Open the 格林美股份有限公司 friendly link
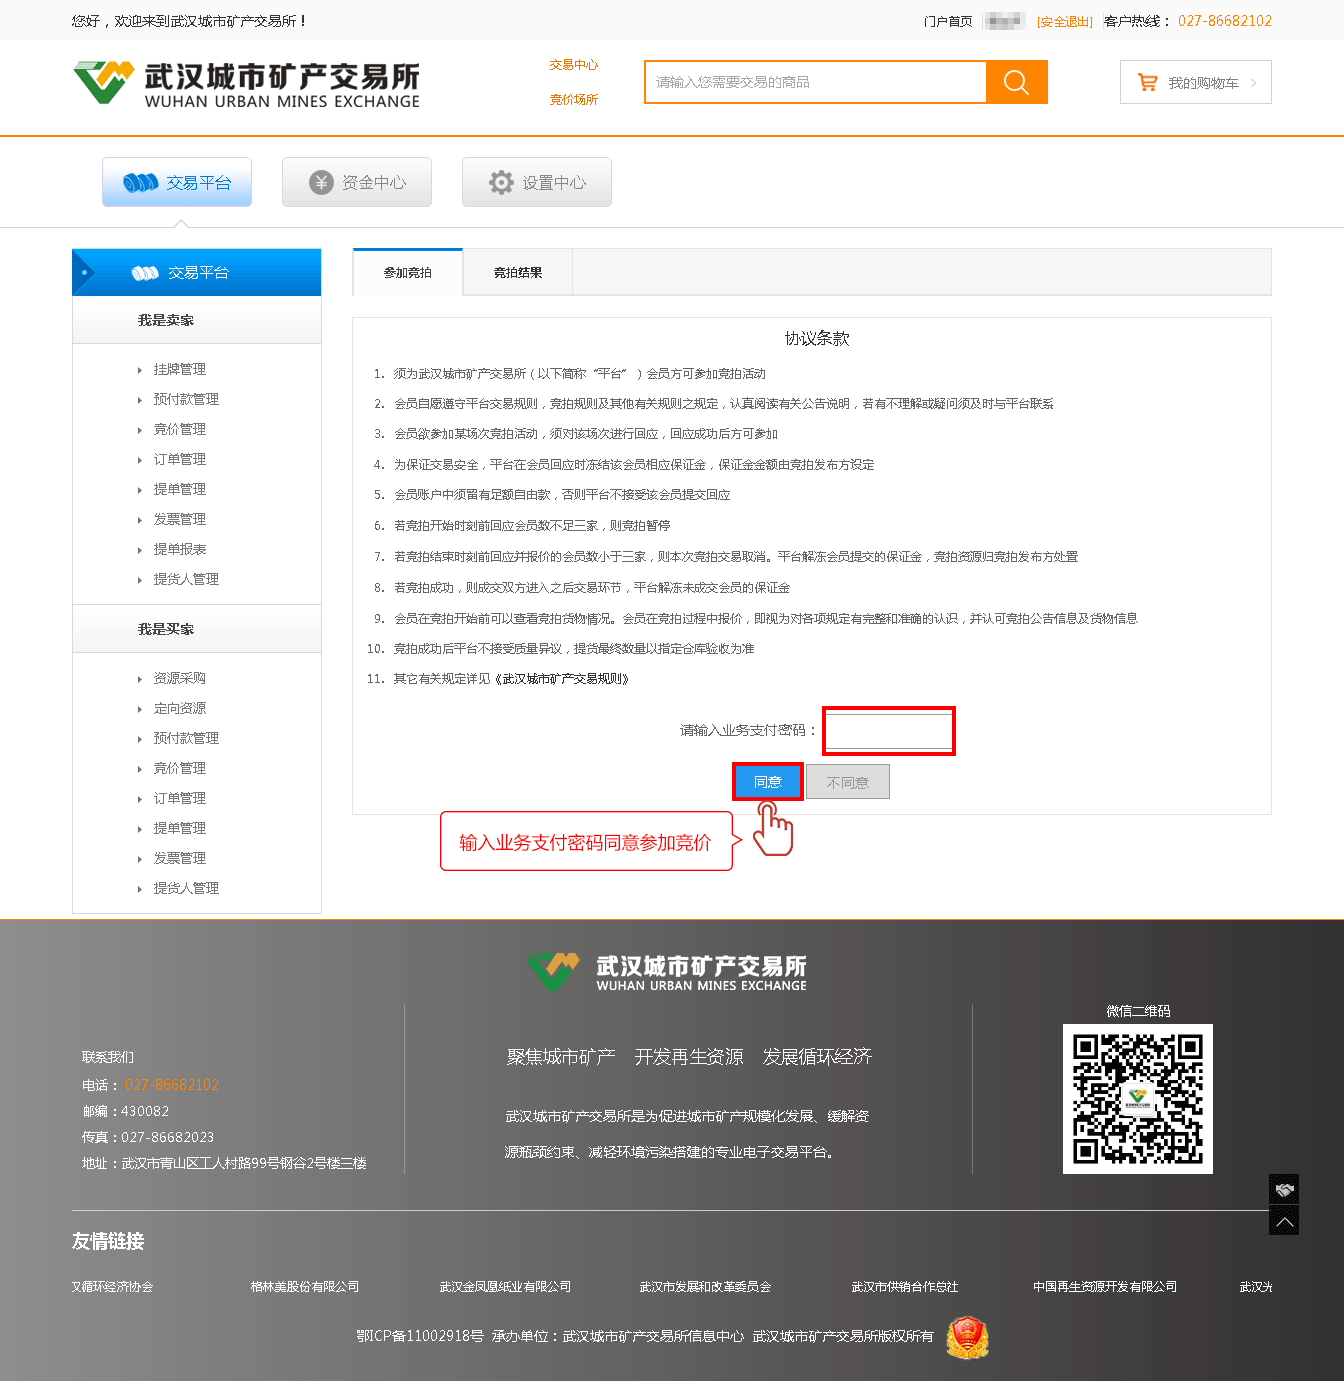 (x=305, y=1287)
